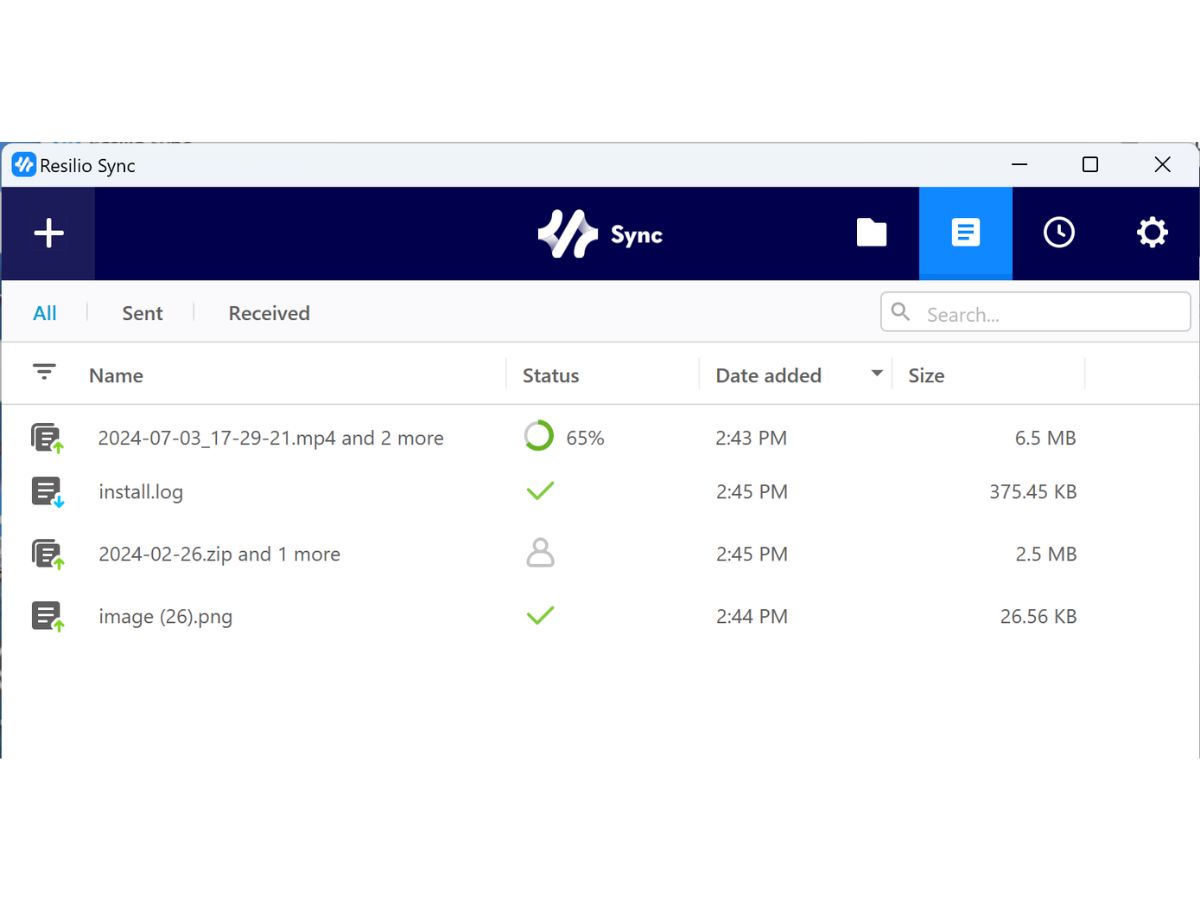Viewport: 1200px width, 900px height.
Task: Click the 65% progress ring
Action: (x=539, y=436)
